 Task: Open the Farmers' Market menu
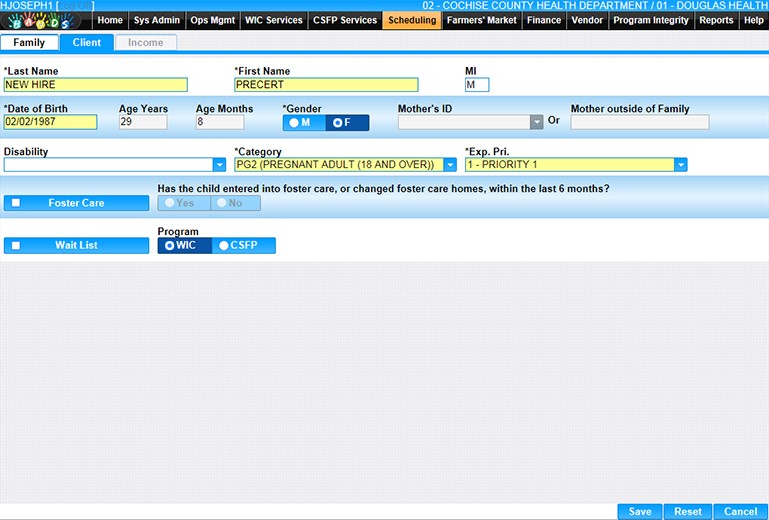[482, 20]
